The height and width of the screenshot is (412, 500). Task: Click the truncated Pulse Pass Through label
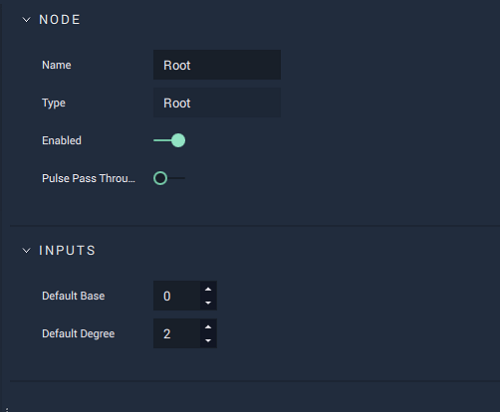pos(89,178)
